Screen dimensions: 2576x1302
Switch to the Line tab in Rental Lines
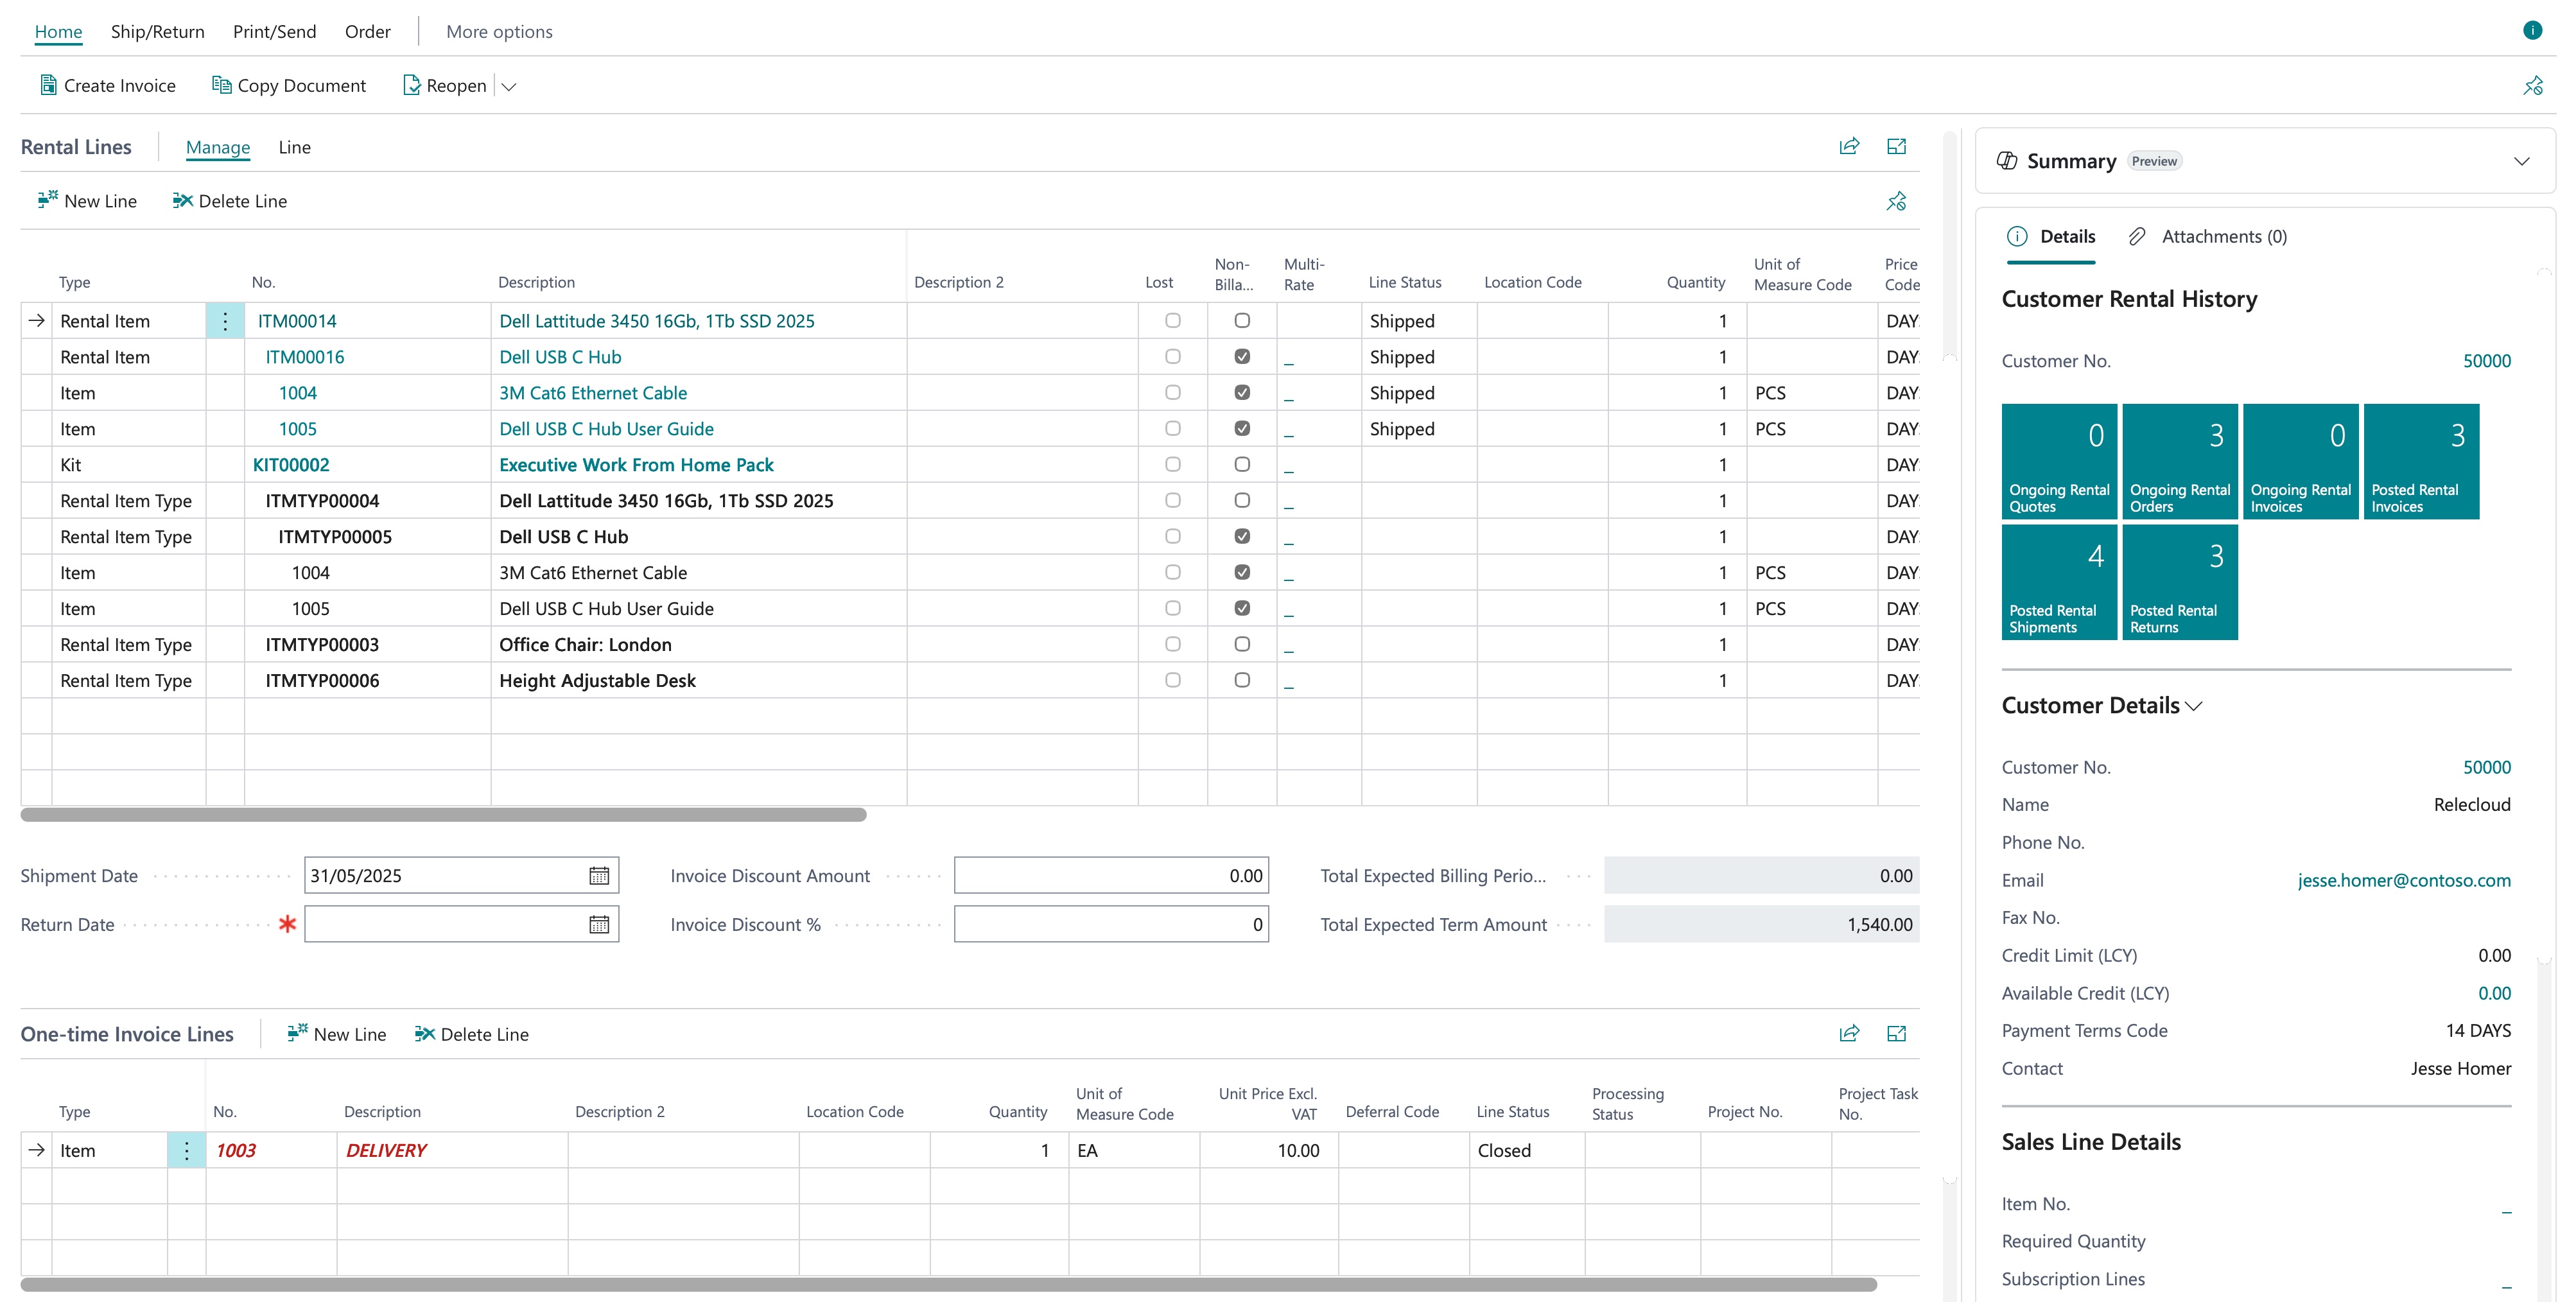pos(294,147)
